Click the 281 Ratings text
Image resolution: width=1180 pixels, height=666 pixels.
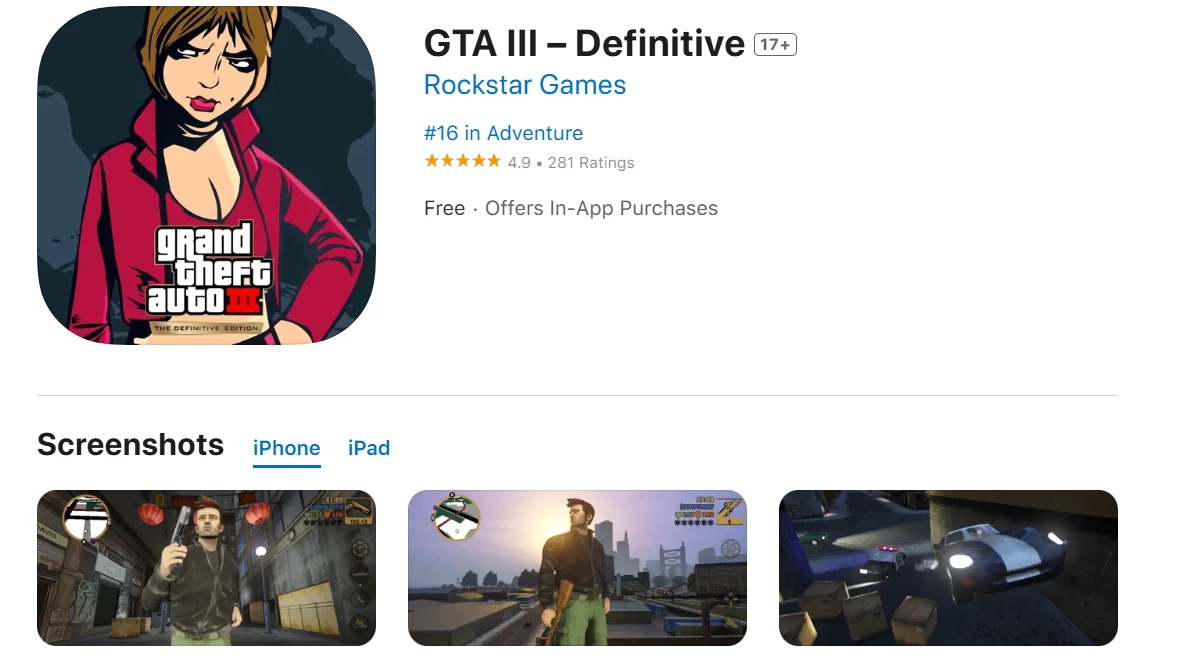click(x=591, y=163)
